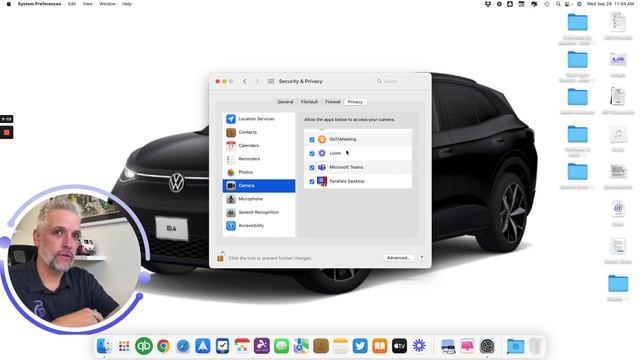Go forward with the right chevron
The height and width of the screenshot is (360, 640).
[257, 81]
